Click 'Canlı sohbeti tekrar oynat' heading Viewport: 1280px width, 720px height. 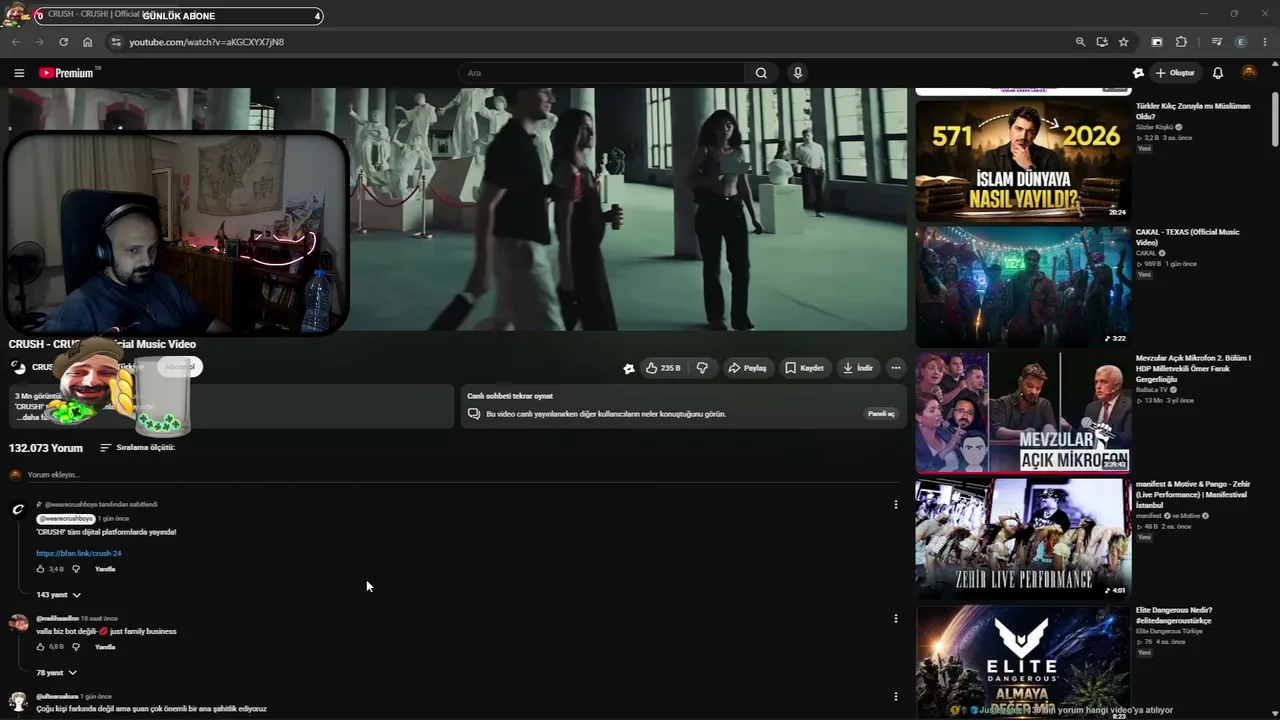(510, 396)
